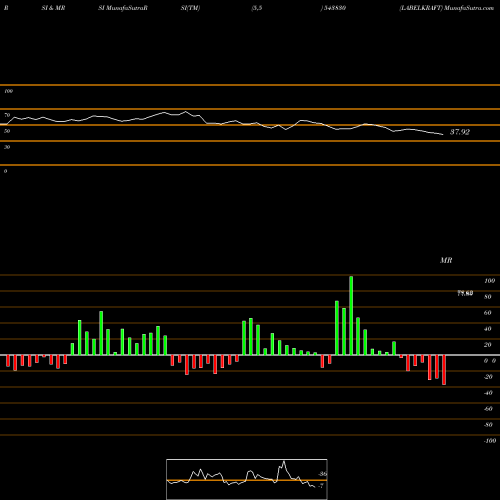500x500 pixels.
Task: Open the mini RSI overview chart thumbnail
Action: pos(247,479)
